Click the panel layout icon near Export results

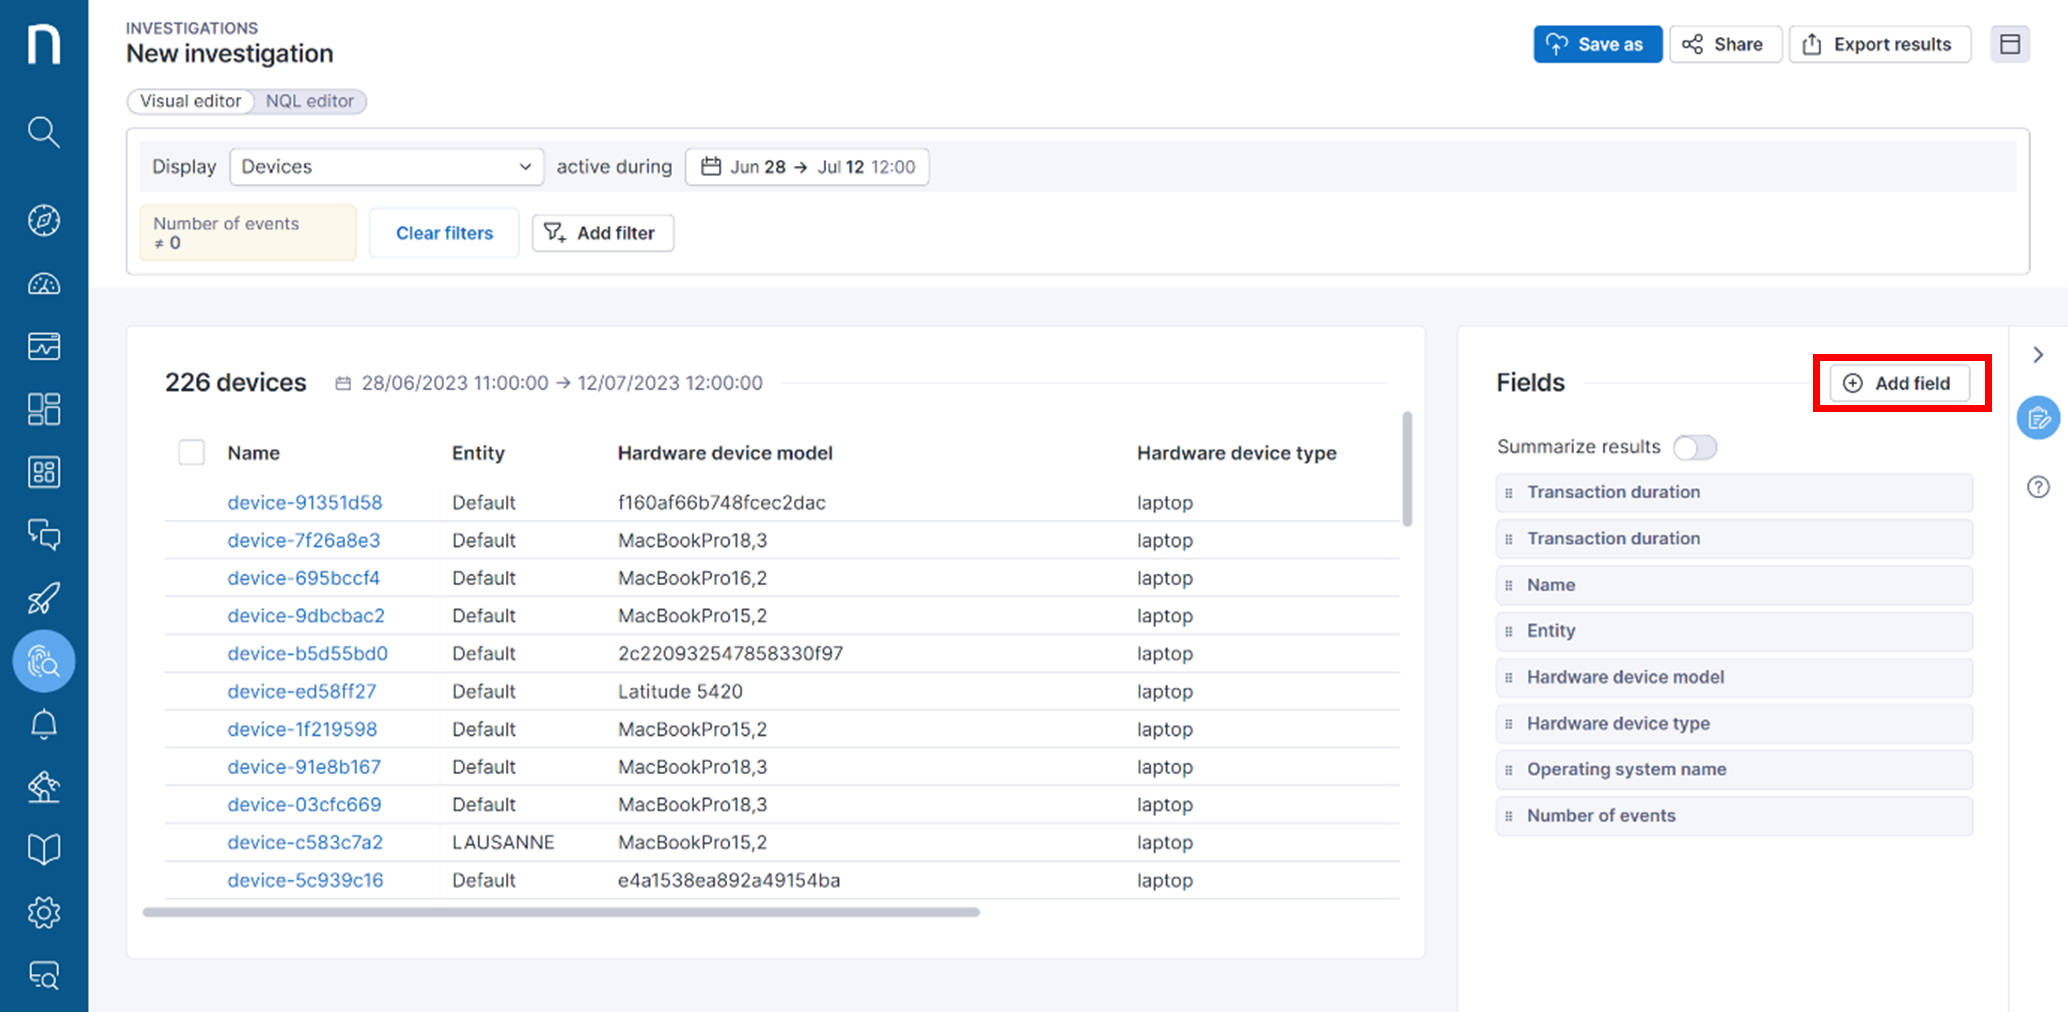(2011, 44)
